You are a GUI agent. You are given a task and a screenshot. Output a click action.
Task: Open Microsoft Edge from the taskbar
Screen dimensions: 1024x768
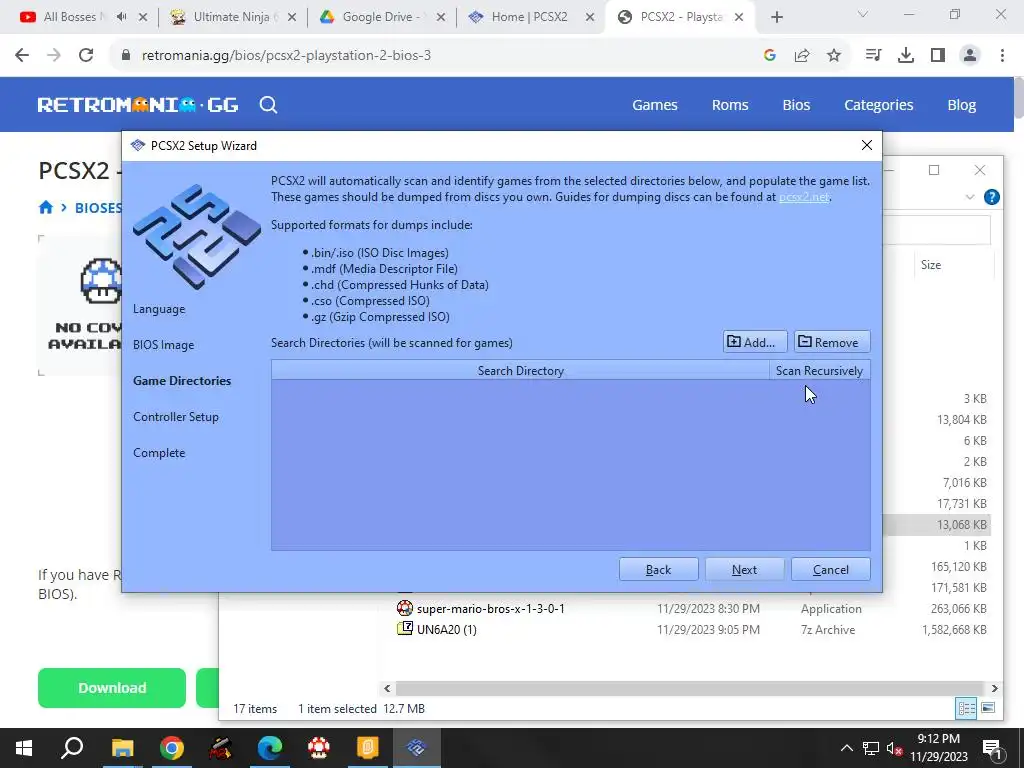point(269,748)
